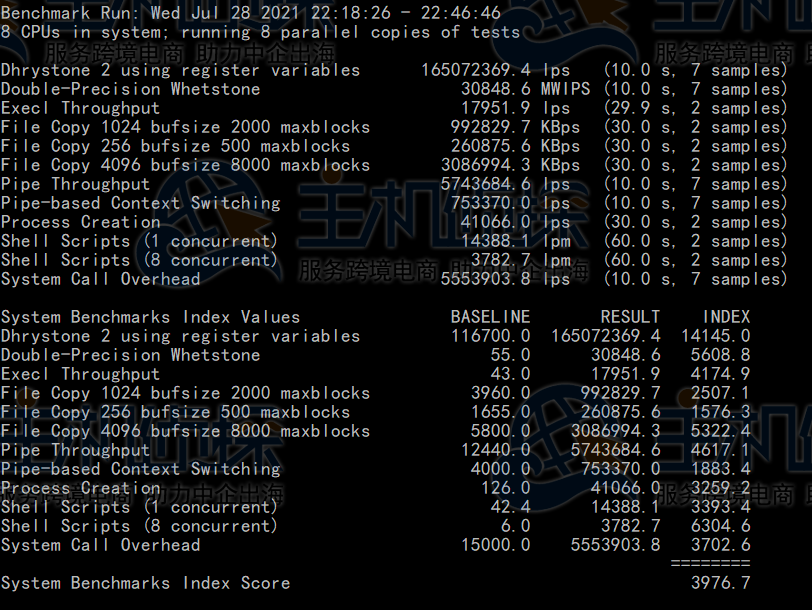Screen dimensions: 812x610
Task: Click the MWIPS unit label
Action: [566, 89]
